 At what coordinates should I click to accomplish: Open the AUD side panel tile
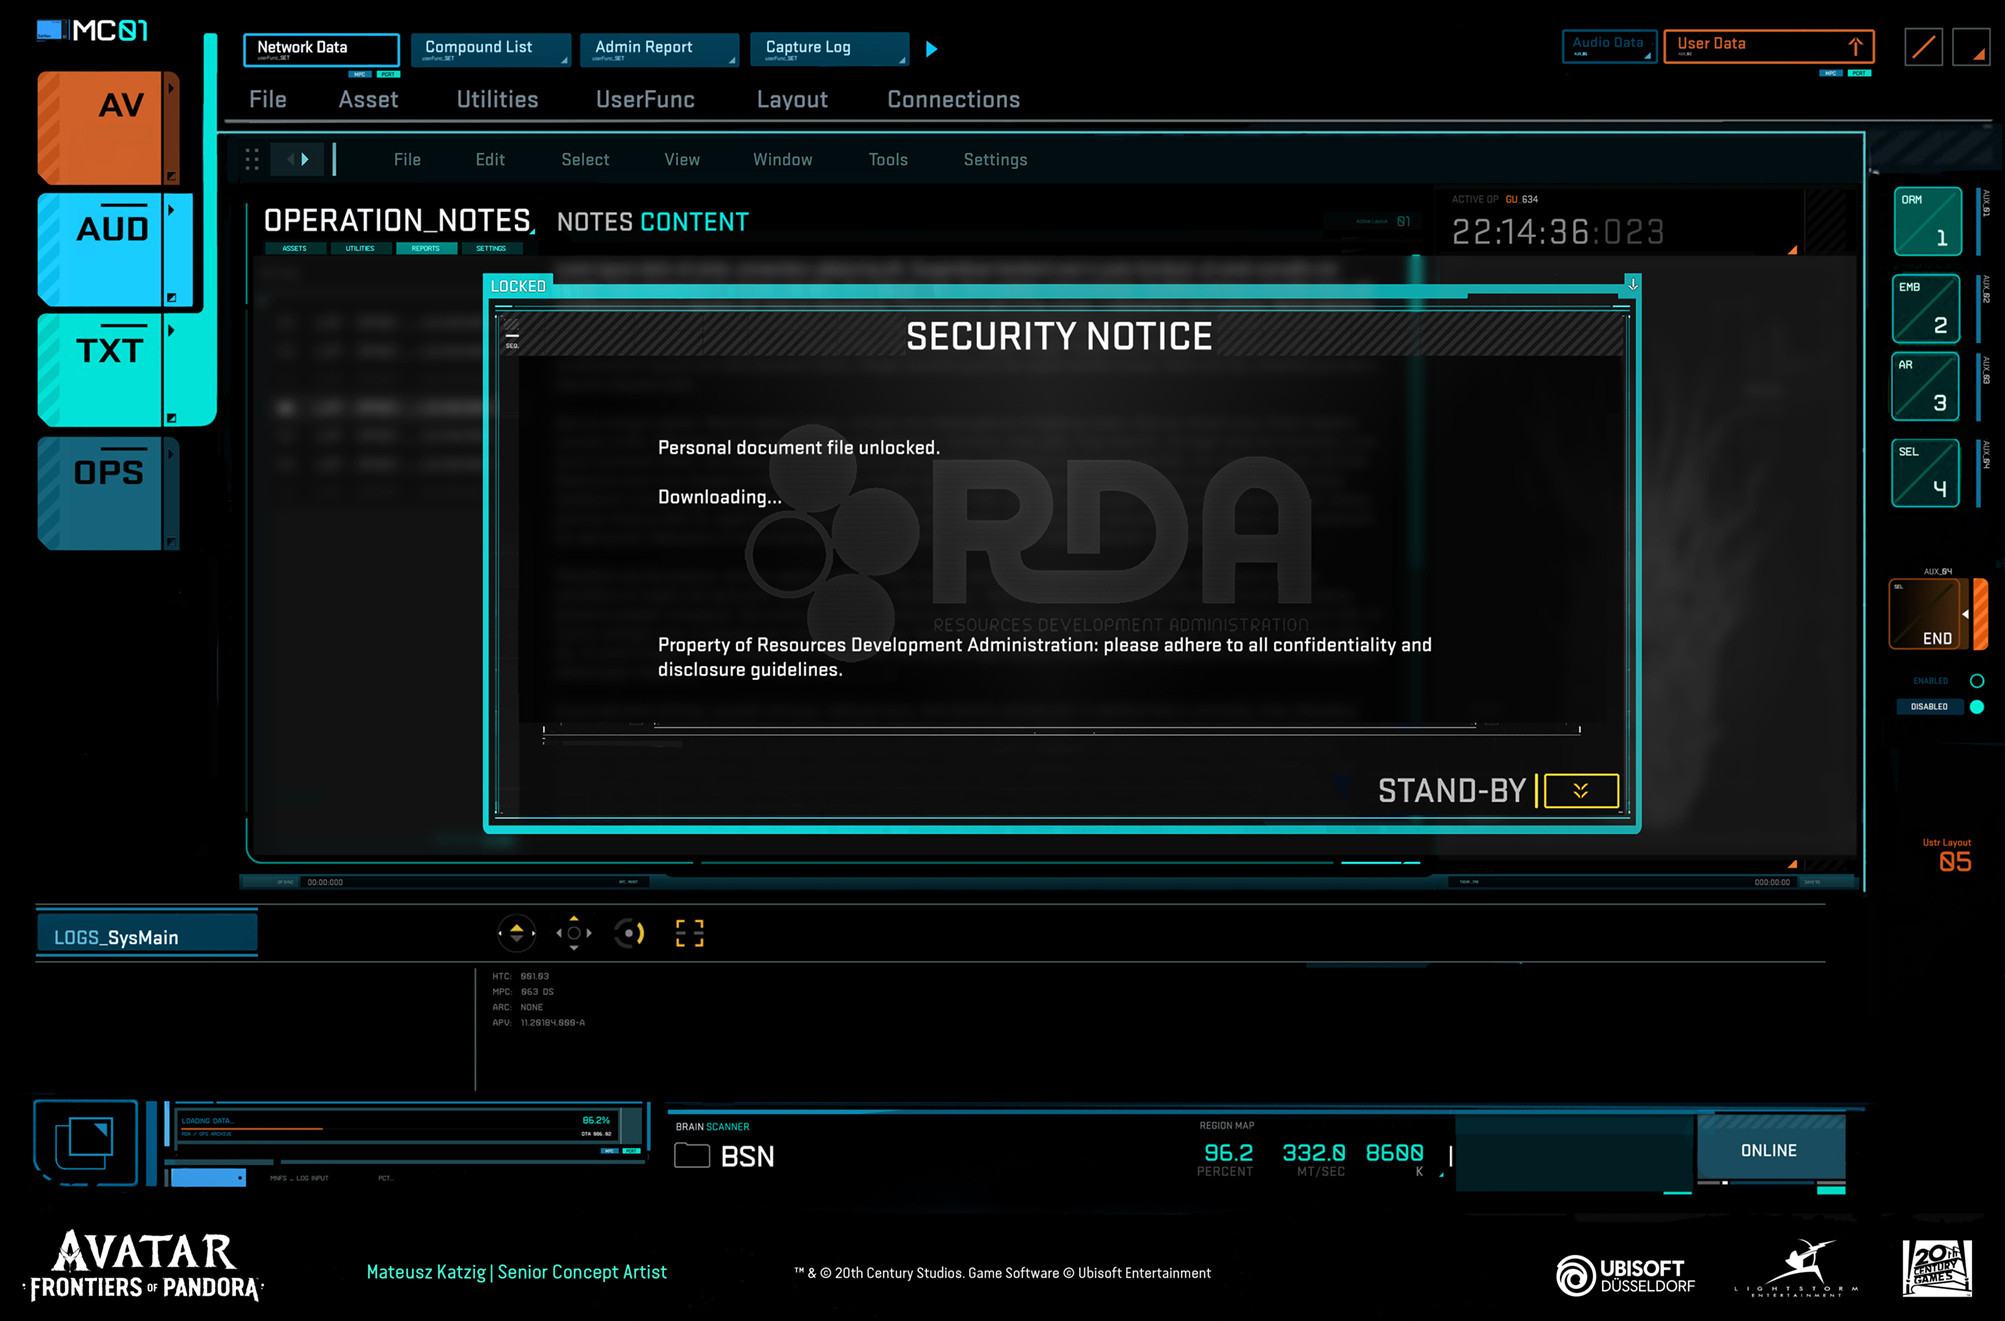click(114, 249)
